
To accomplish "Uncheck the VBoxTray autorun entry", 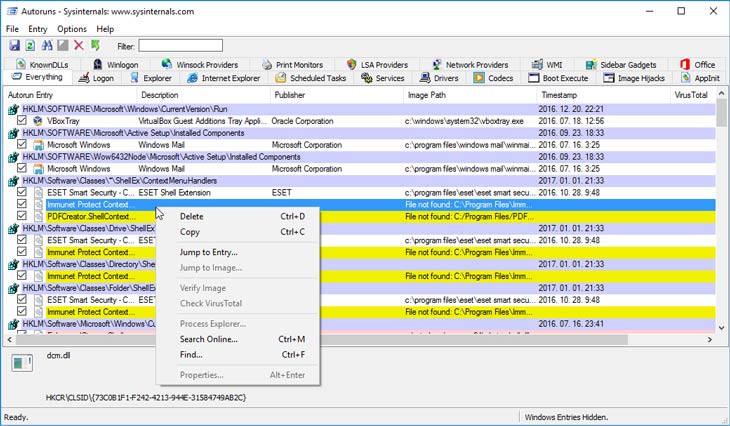I will point(21,120).
